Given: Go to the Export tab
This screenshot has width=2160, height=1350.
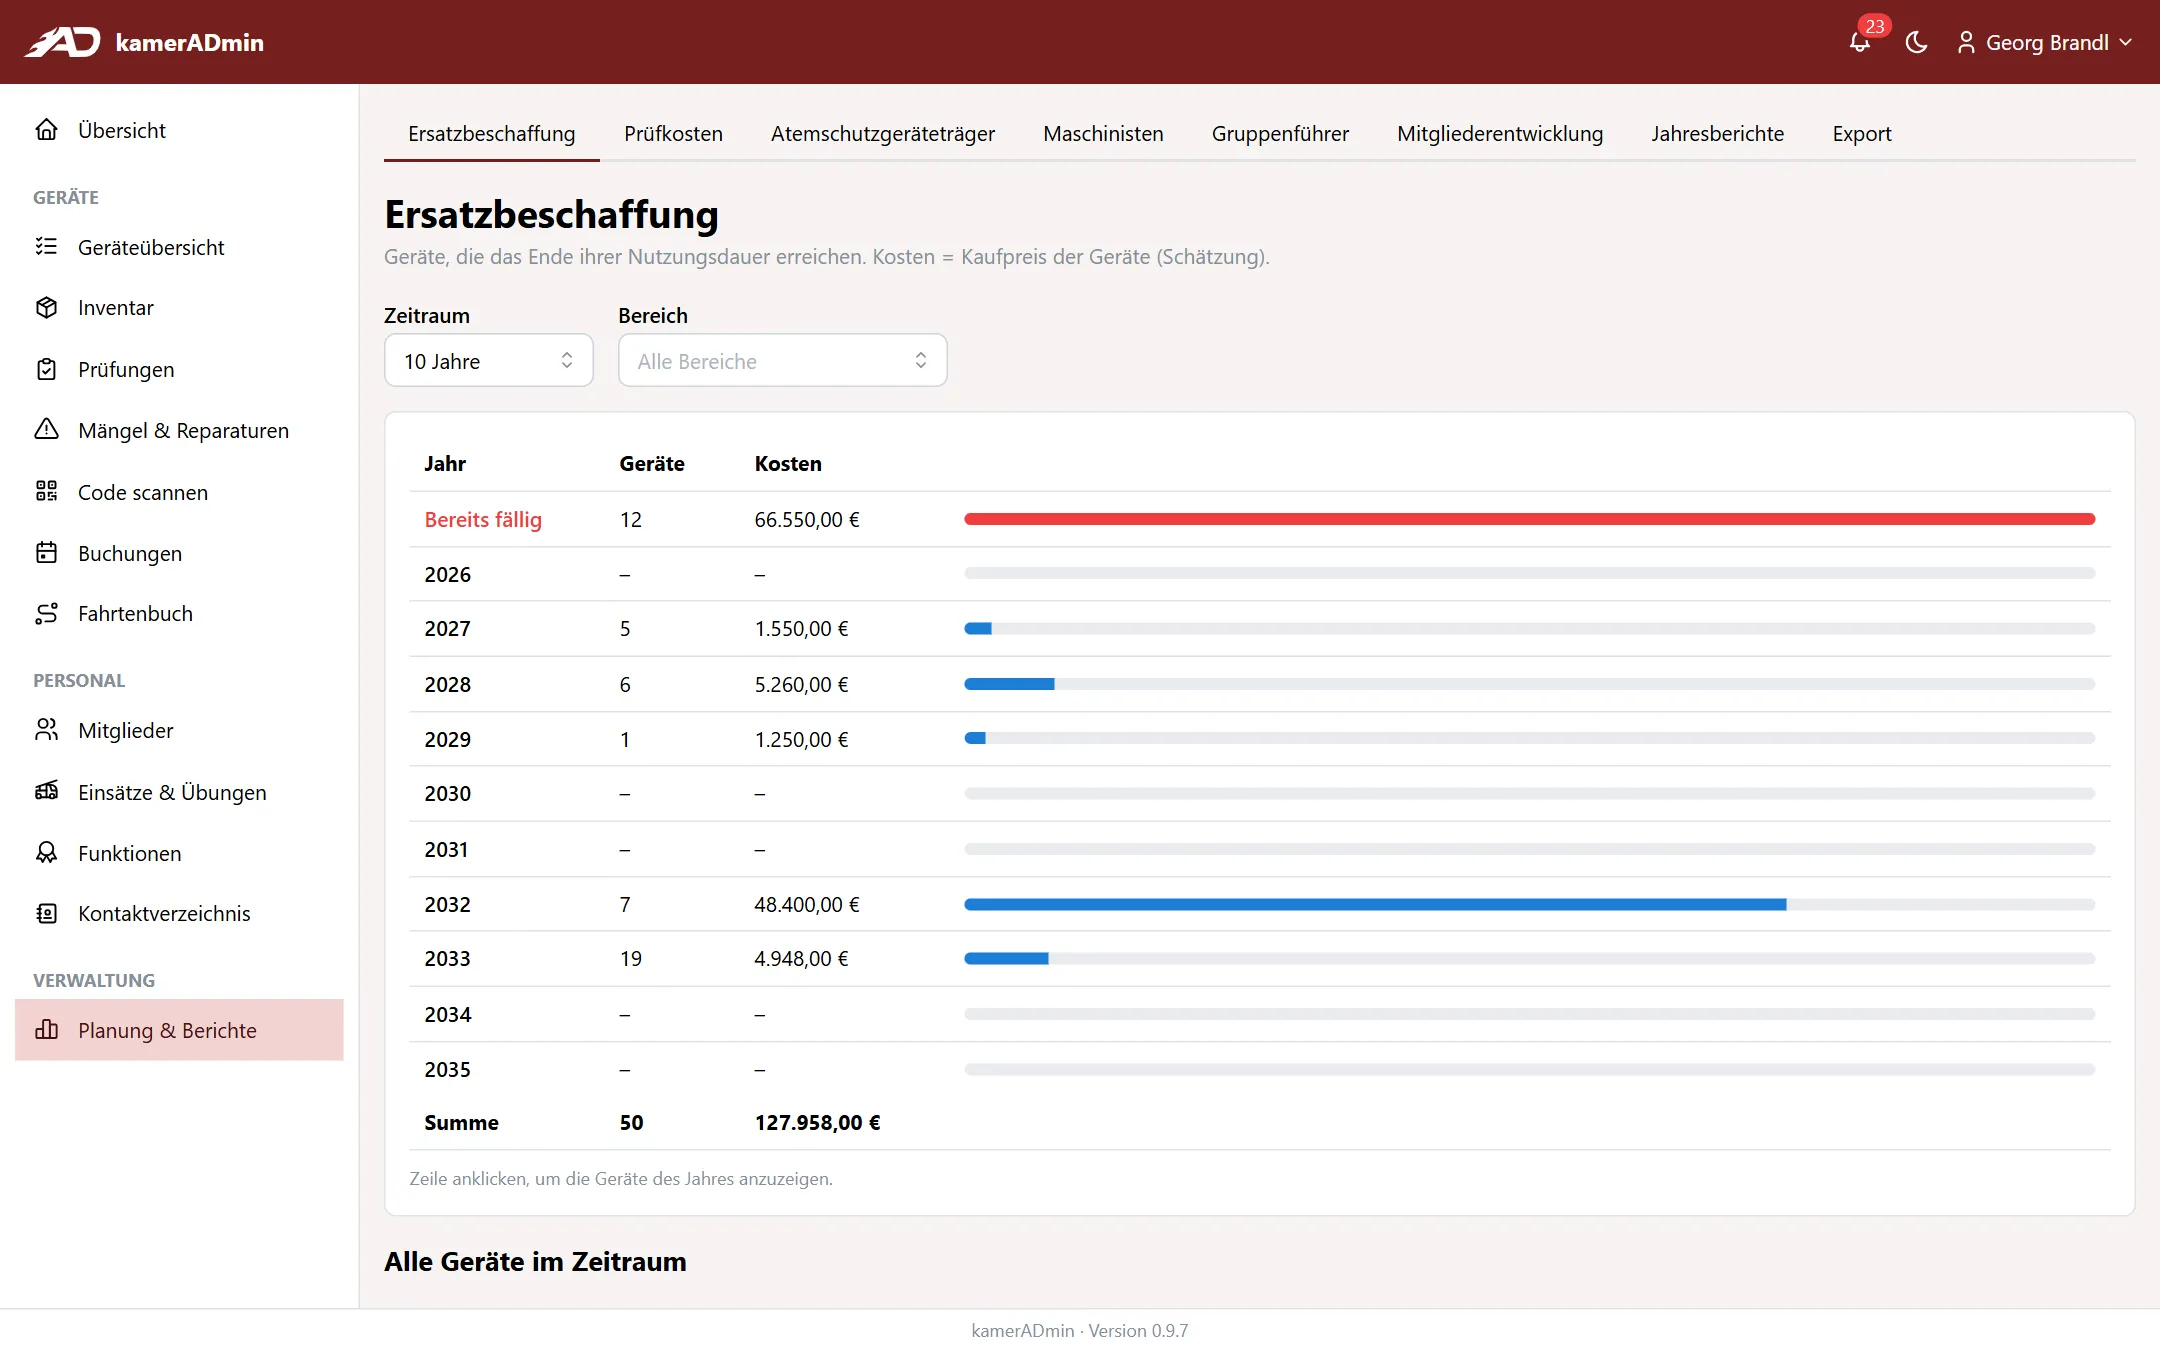Looking at the screenshot, I should pyautogui.click(x=1861, y=133).
